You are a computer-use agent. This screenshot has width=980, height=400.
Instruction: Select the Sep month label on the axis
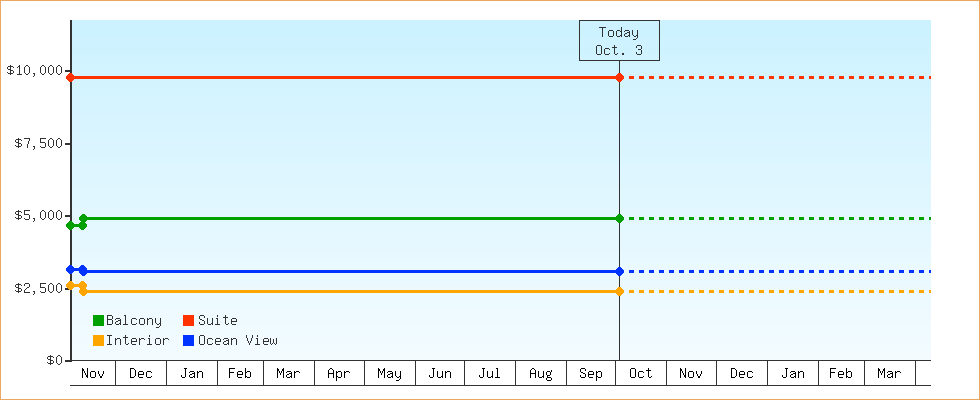pos(591,374)
